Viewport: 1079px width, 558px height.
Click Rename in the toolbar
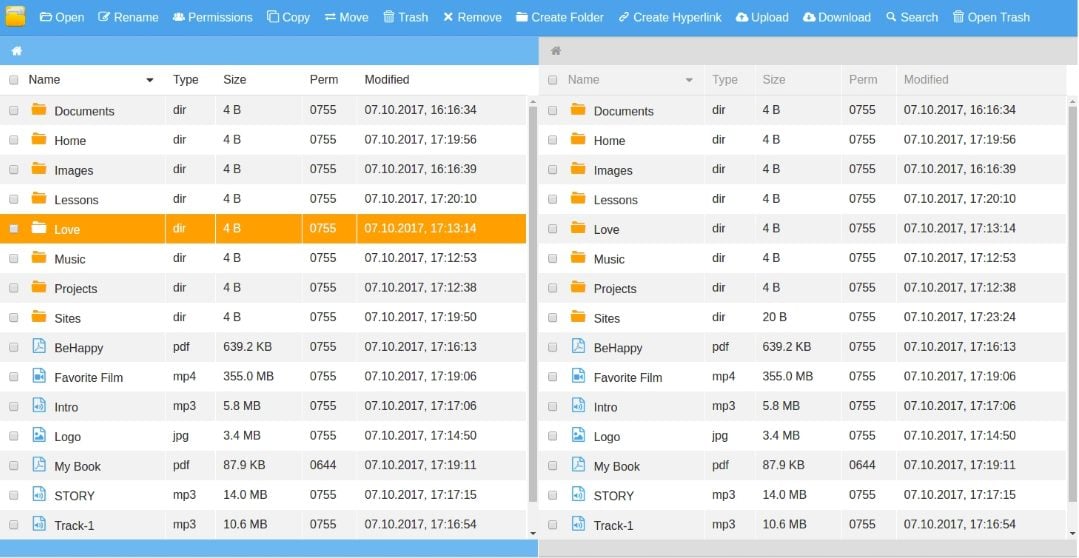(x=128, y=17)
